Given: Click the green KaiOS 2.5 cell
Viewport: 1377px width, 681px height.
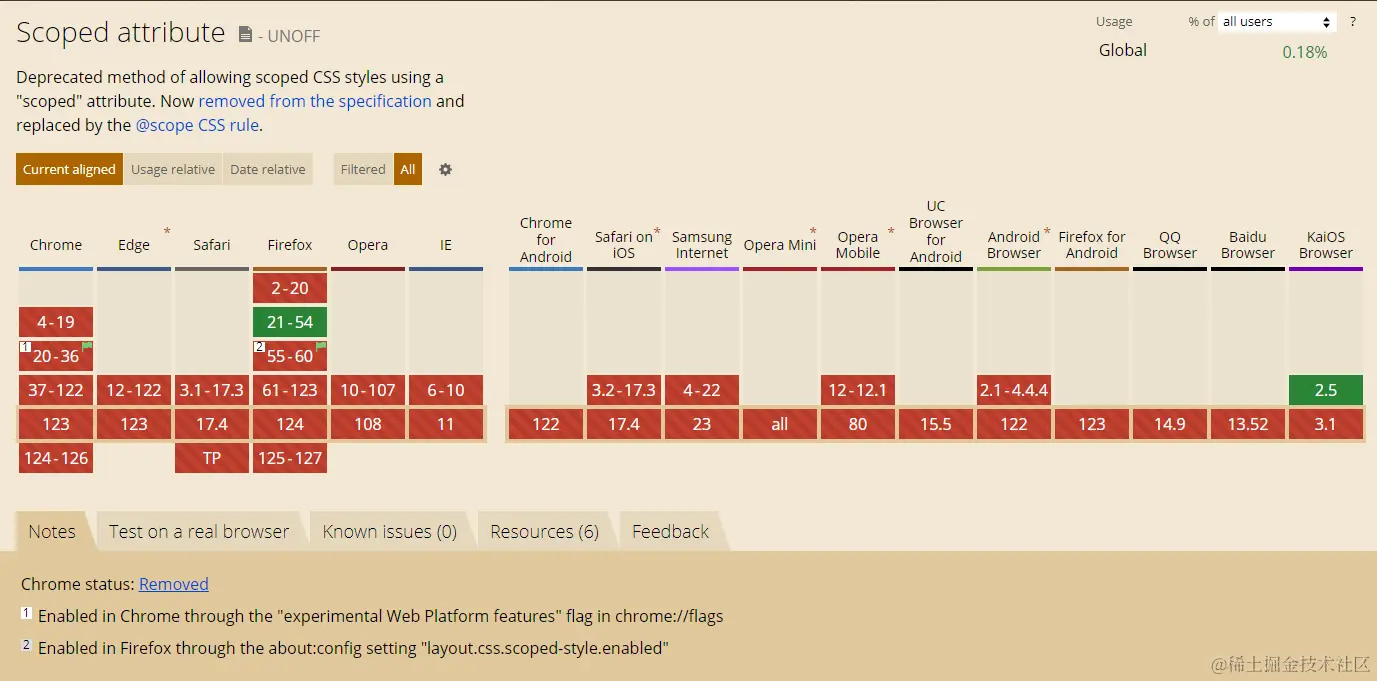Looking at the screenshot, I should click(x=1326, y=390).
